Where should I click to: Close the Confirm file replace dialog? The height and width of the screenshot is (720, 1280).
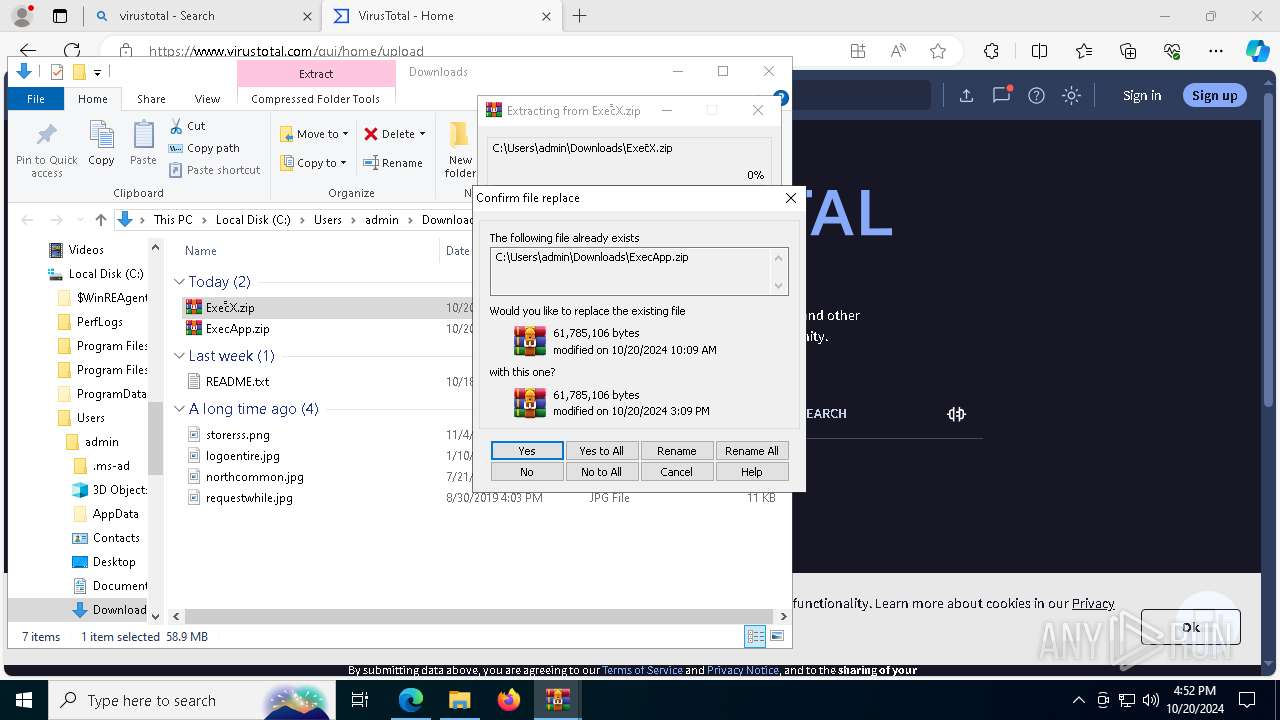pyautogui.click(x=791, y=198)
